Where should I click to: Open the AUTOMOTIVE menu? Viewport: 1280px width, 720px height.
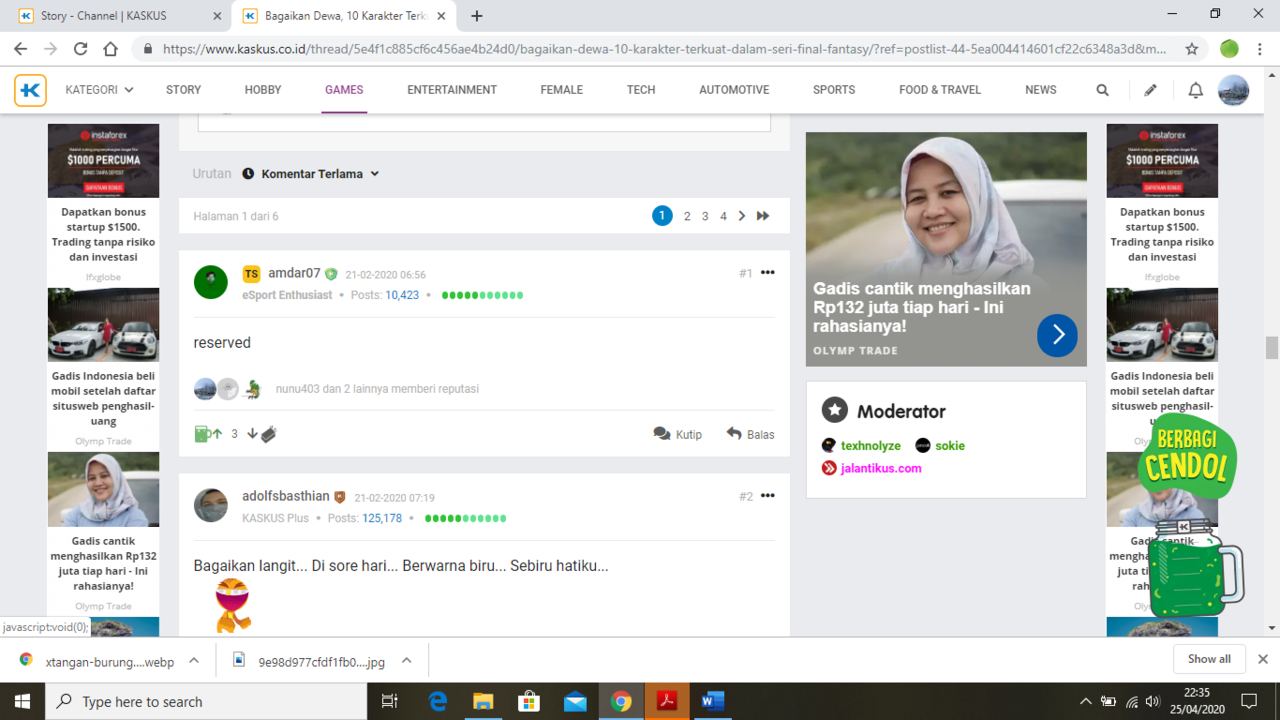coord(734,90)
